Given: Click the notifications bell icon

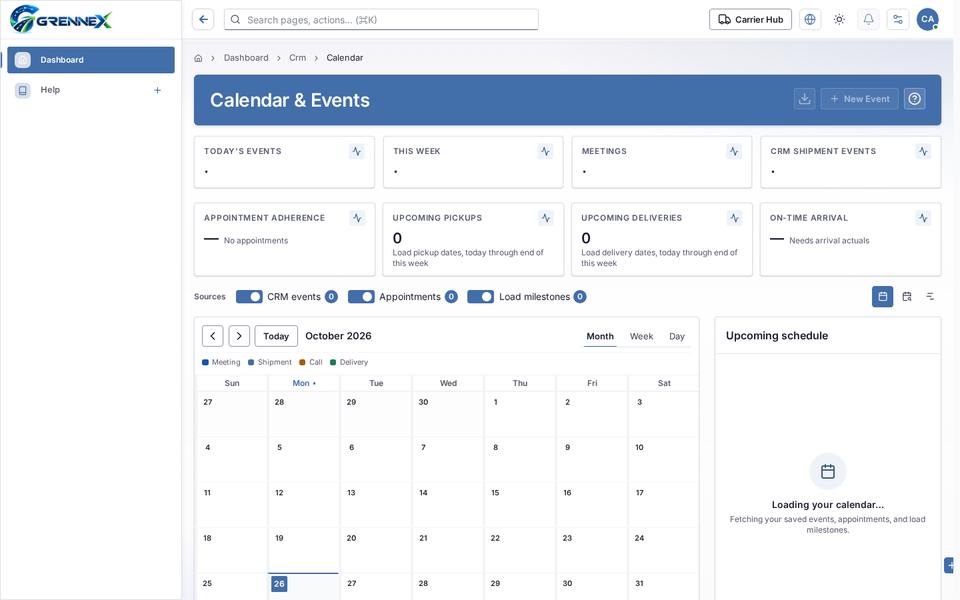Looking at the screenshot, I should click(868, 20).
